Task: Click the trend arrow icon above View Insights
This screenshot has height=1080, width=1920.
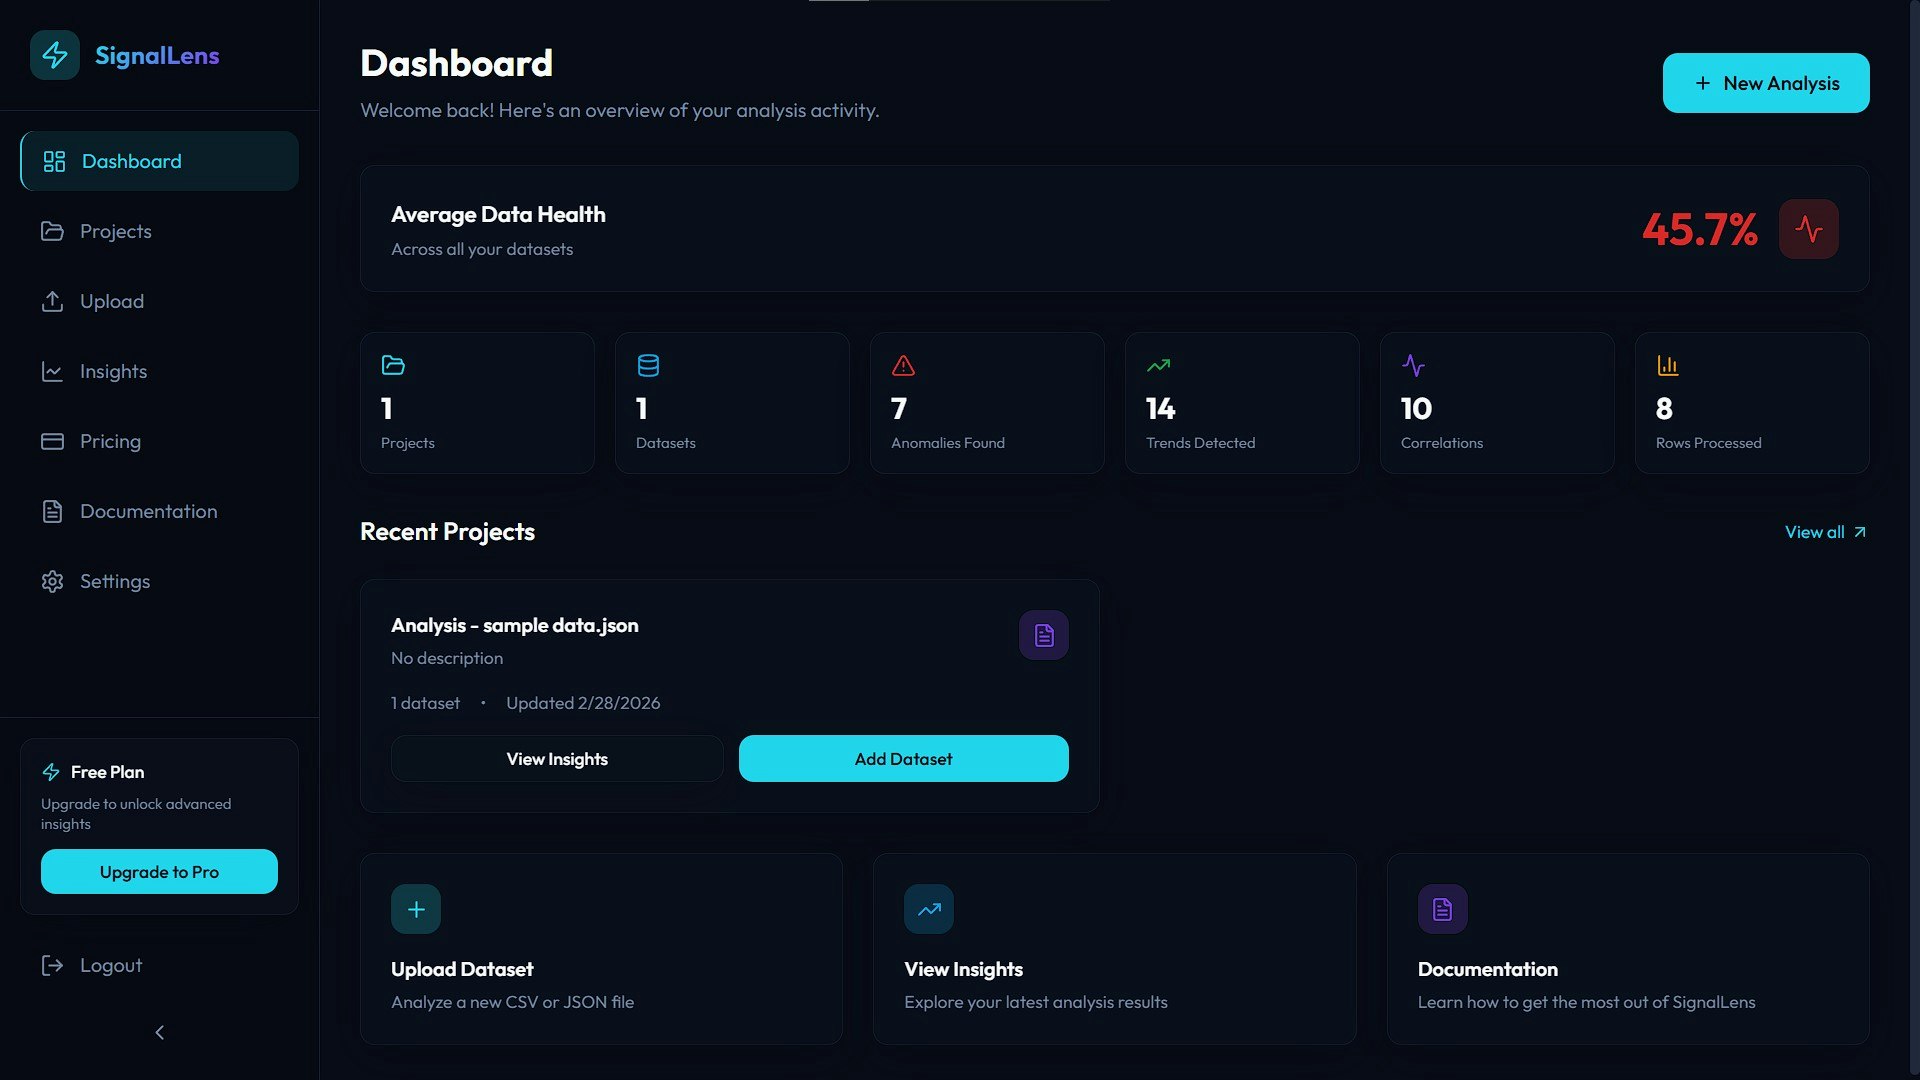Action: pyautogui.click(x=928, y=909)
